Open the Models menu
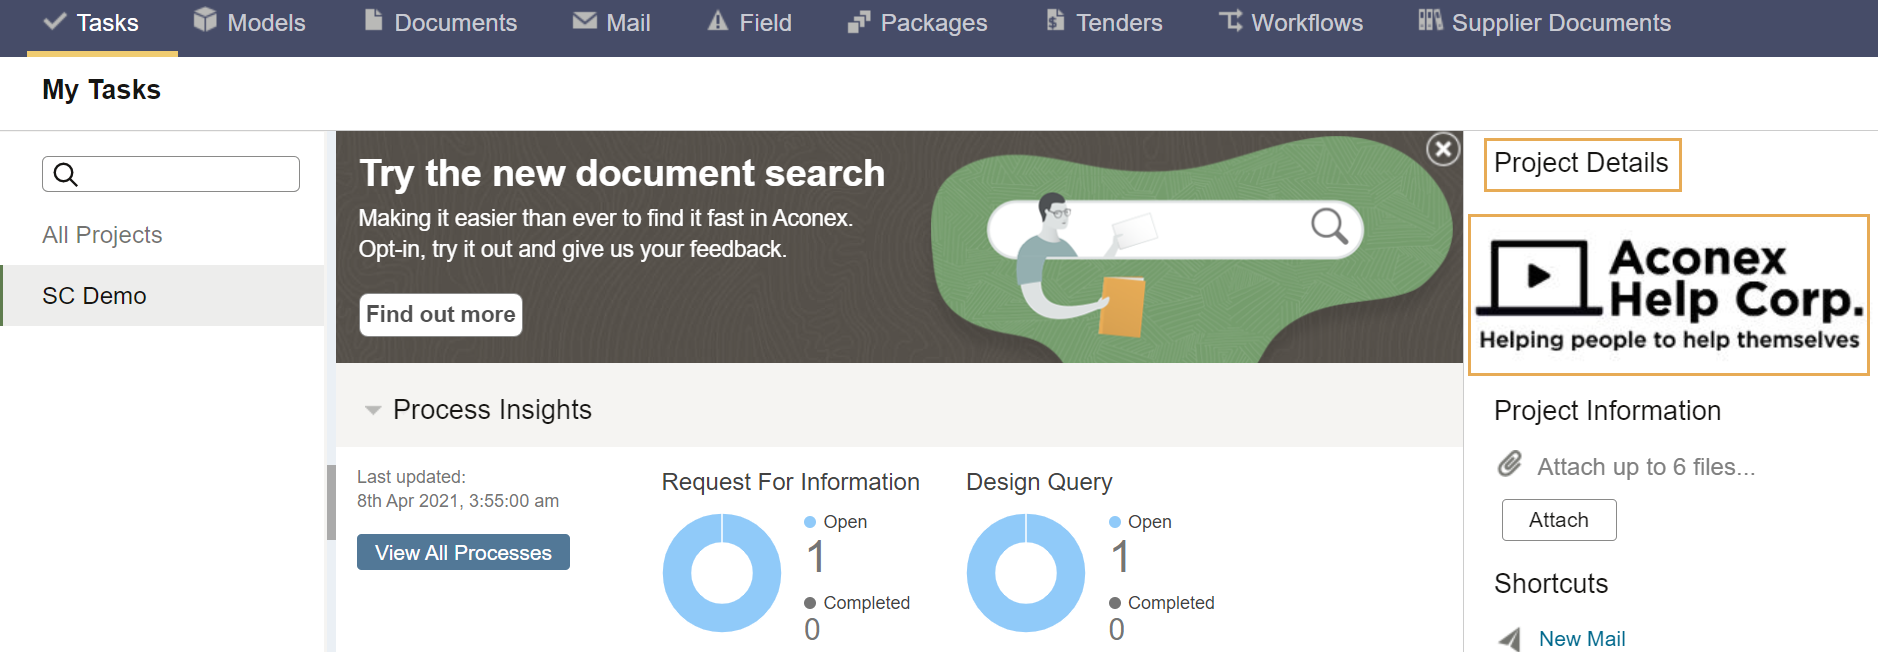Viewport: 1878px width, 652px height. (250, 23)
